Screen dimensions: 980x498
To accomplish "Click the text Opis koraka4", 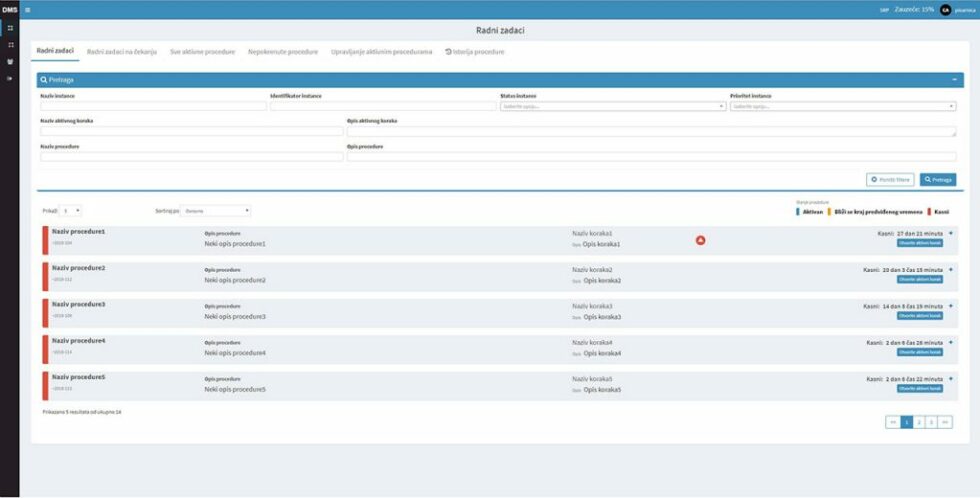I will tap(602, 354).
